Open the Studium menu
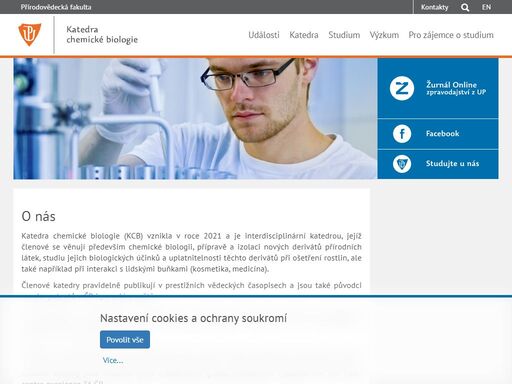The width and height of the screenshot is (512, 384). [x=344, y=35]
